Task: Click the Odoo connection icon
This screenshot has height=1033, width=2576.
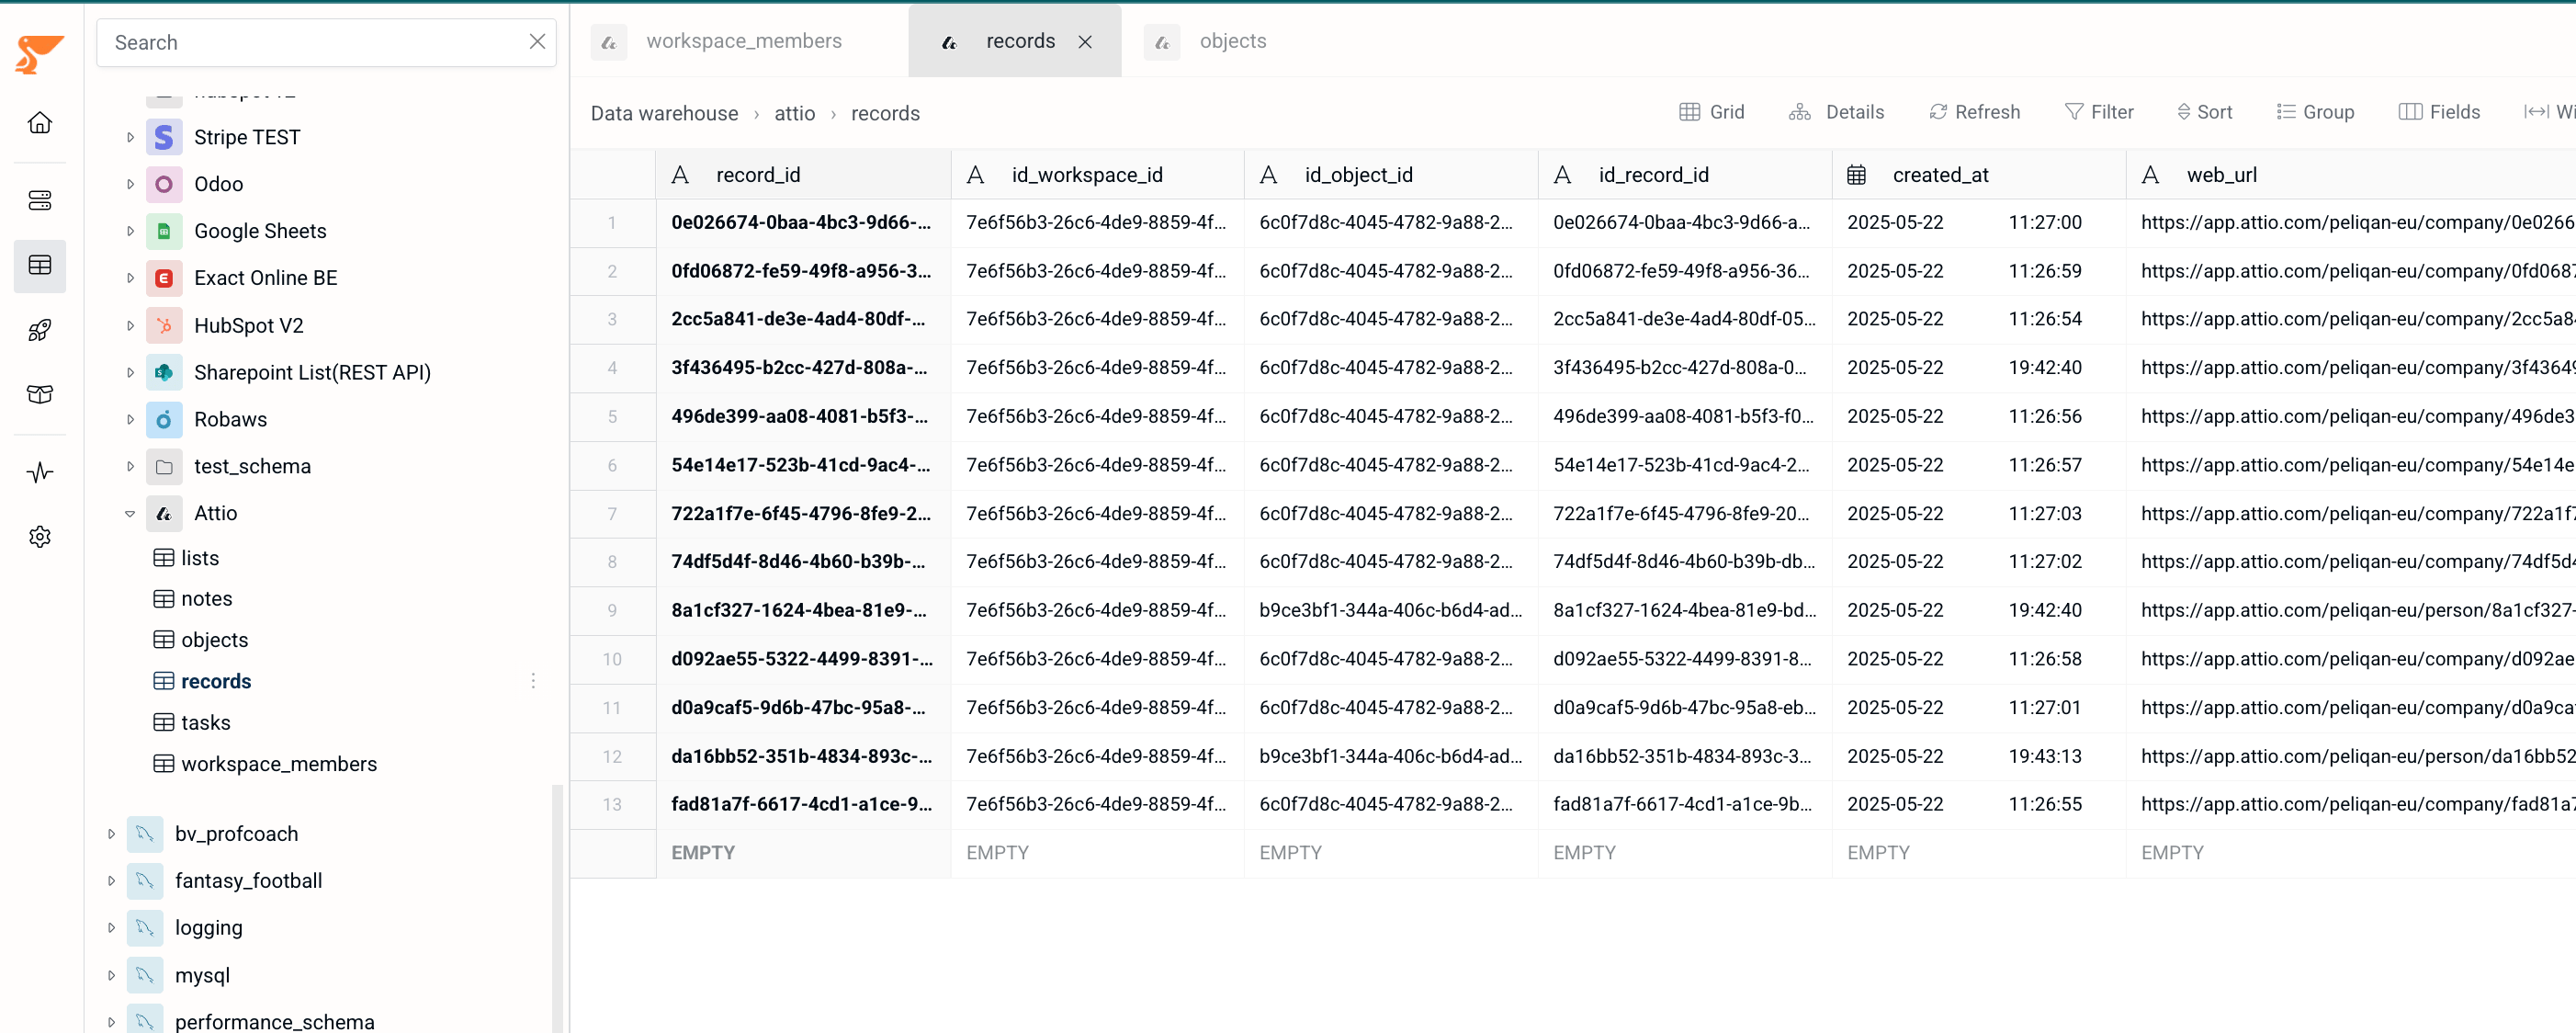Action: pos(164,184)
